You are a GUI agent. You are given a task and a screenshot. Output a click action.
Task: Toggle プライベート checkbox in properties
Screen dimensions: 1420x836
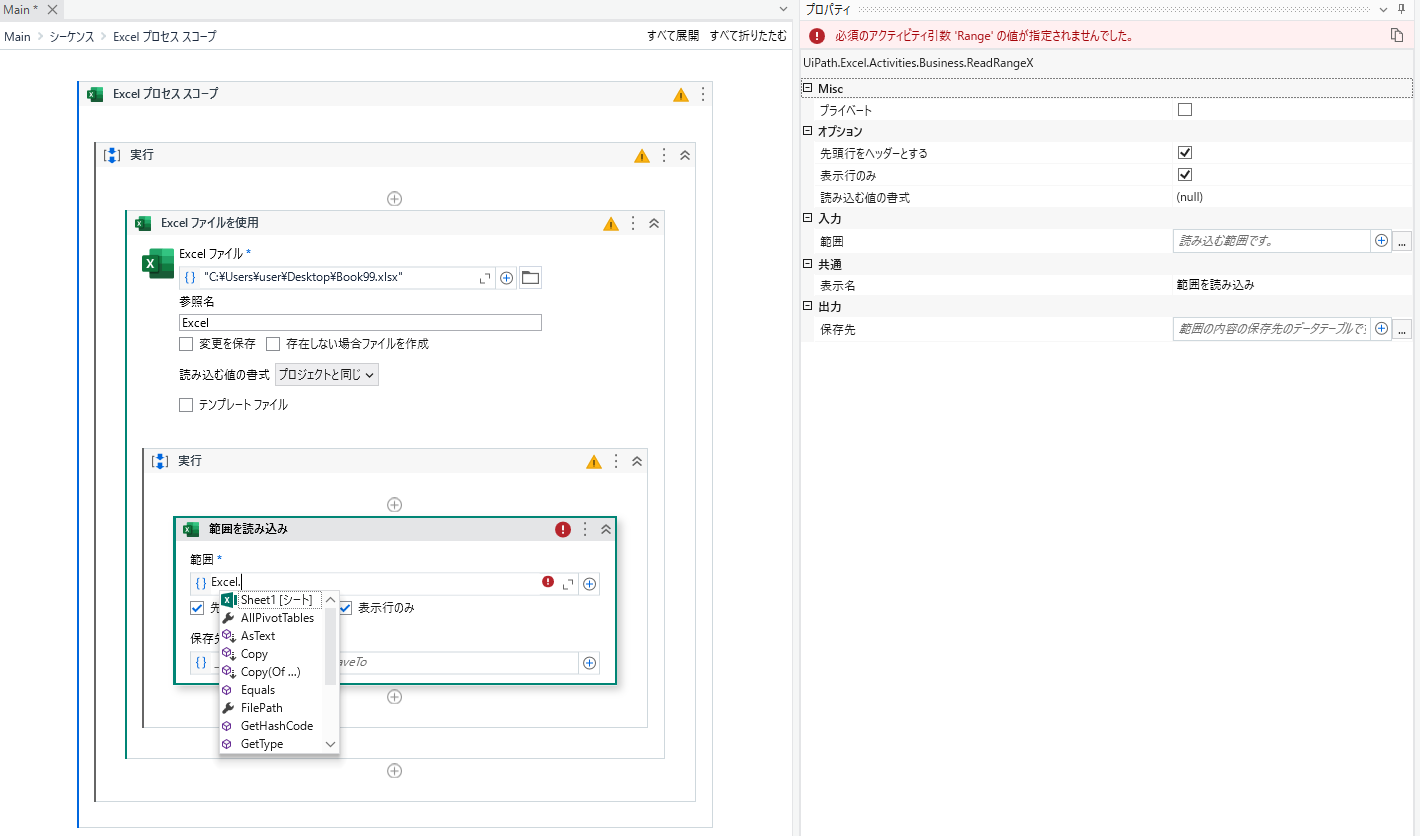click(1185, 109)
